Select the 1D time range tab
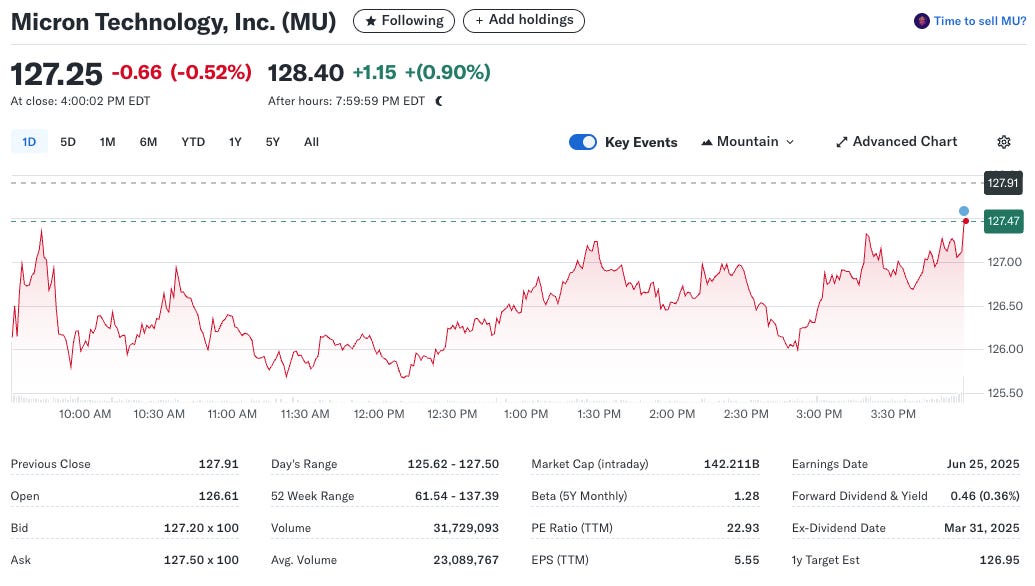The width and height of the screenshot is (1035, 586). 29,142
